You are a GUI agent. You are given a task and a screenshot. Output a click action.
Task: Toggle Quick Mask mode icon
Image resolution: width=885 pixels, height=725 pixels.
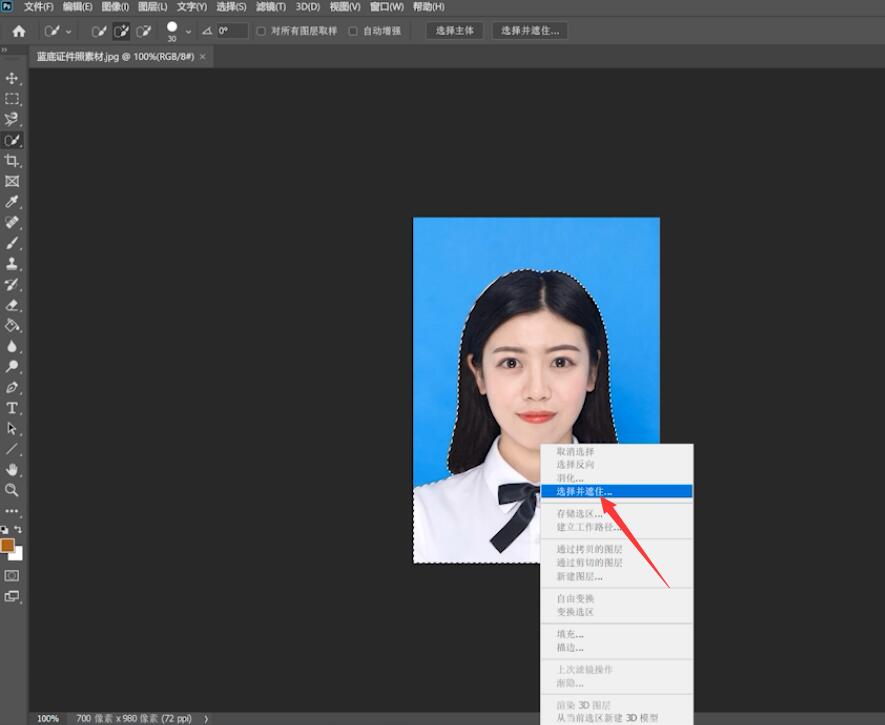[x=12, y=575]
